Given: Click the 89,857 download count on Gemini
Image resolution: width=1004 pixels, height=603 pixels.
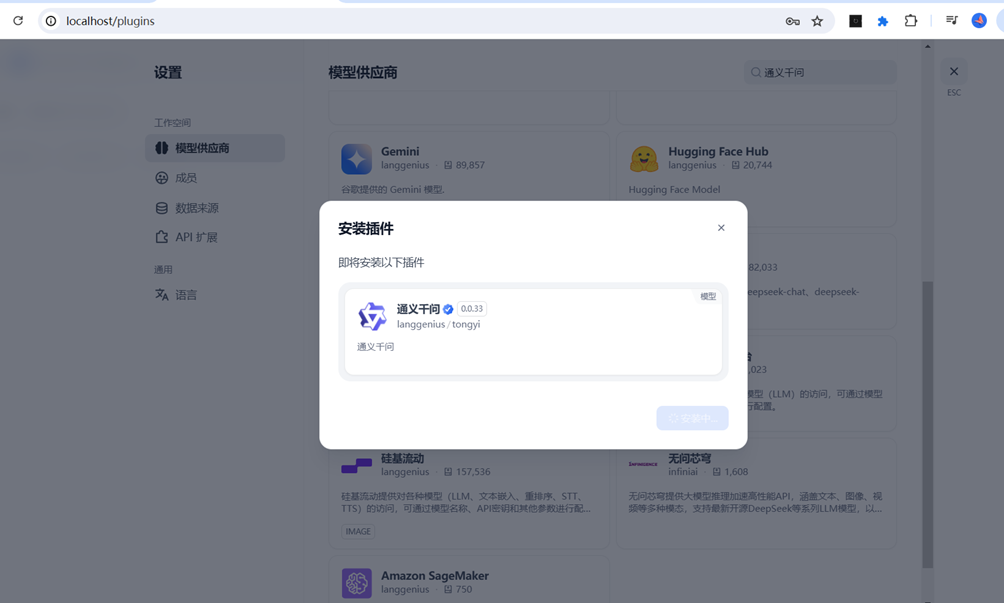Looking at the screenshot, I should (470, 165).
